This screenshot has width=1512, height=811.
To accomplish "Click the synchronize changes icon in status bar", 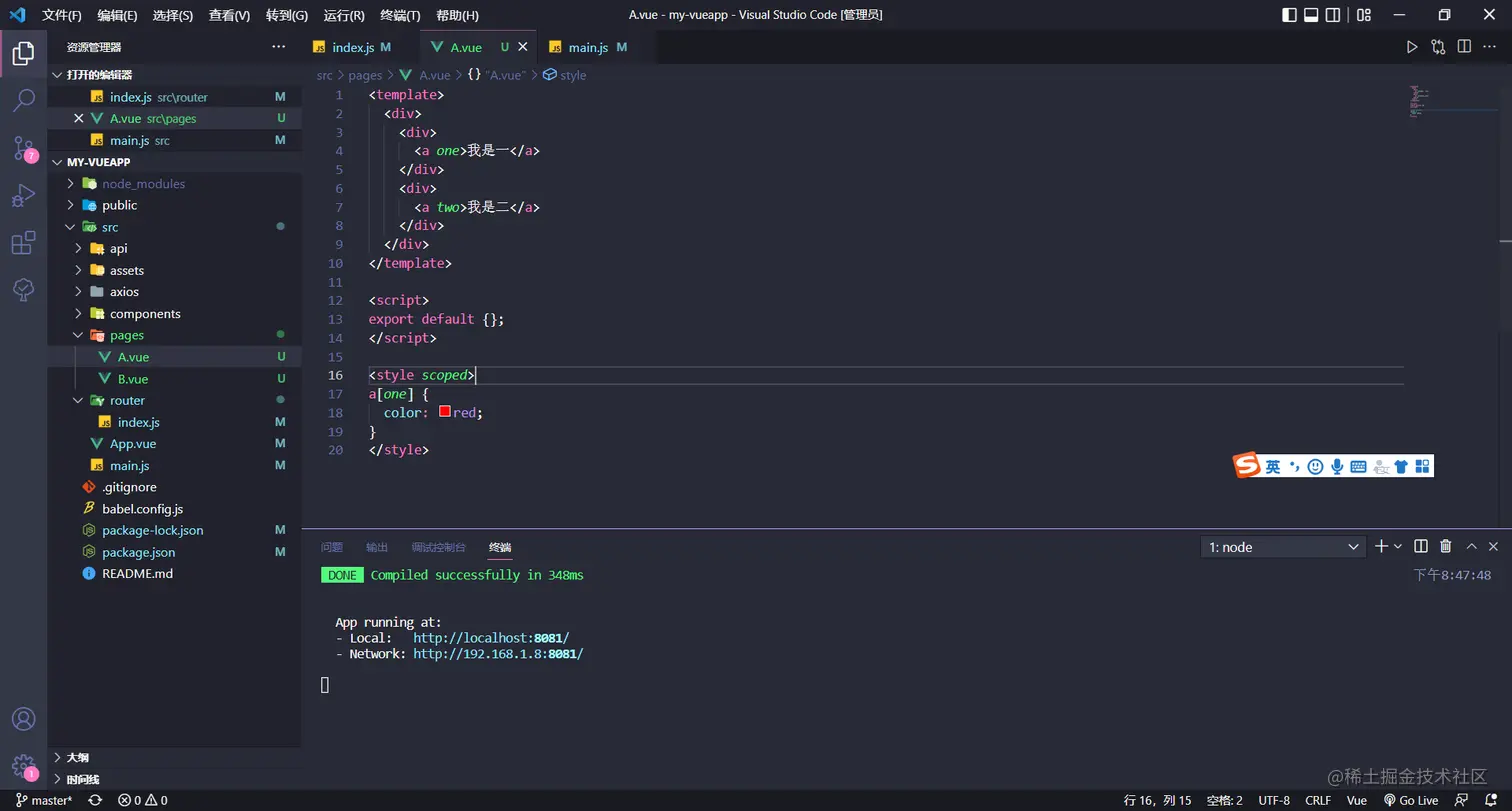I will (x=95, y=800).
